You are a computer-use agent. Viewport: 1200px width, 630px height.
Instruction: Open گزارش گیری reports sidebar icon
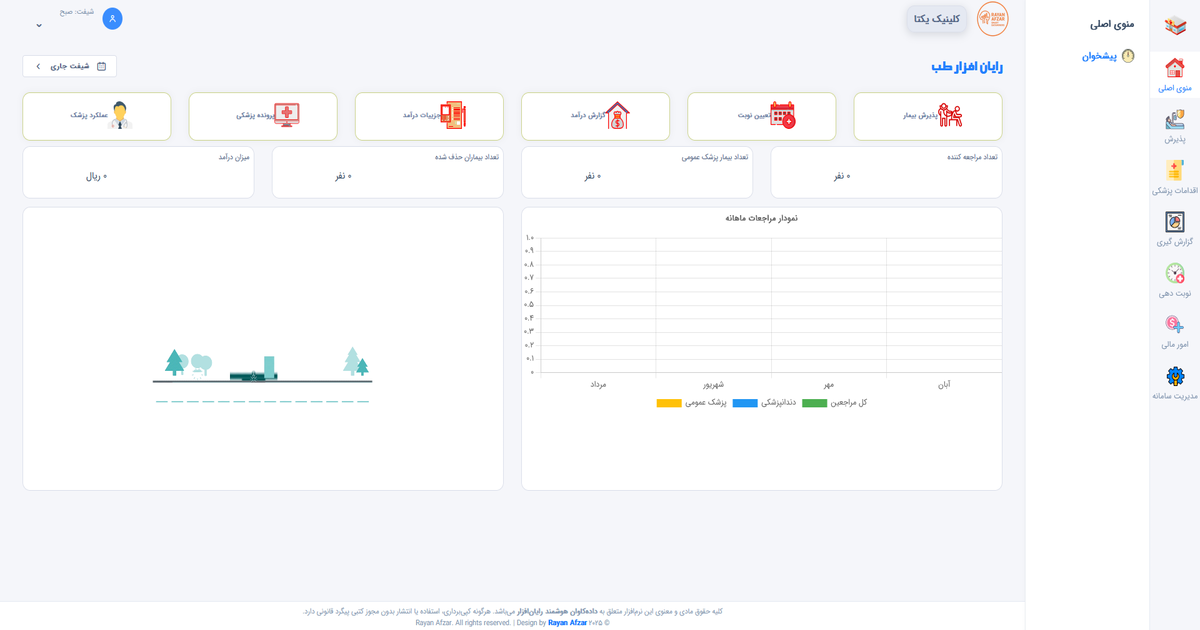pos(1174,223)
